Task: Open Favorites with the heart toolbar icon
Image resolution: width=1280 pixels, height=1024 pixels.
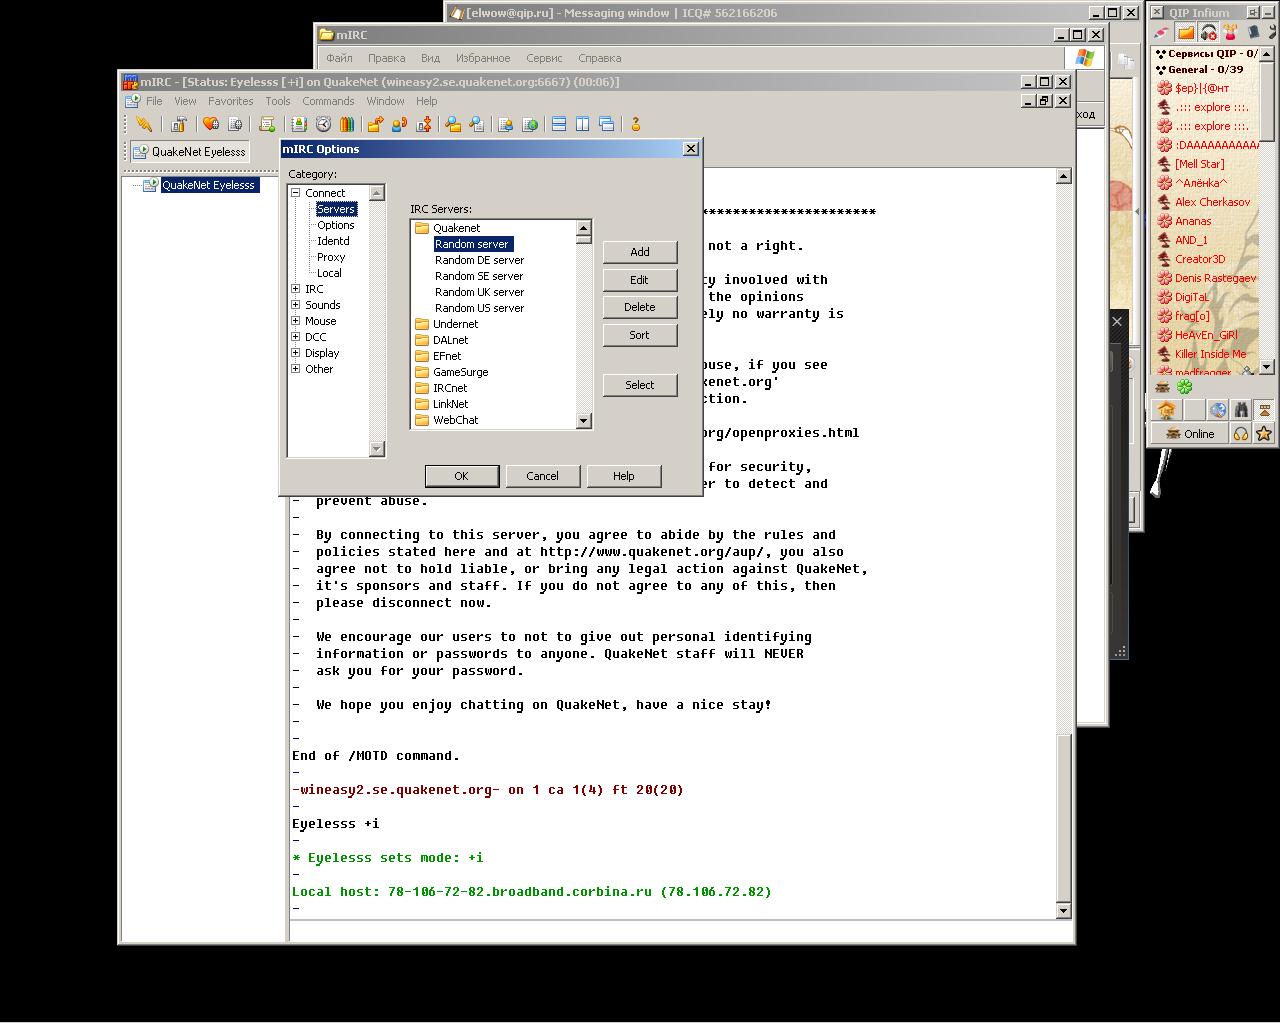Action: pos(210,124)
